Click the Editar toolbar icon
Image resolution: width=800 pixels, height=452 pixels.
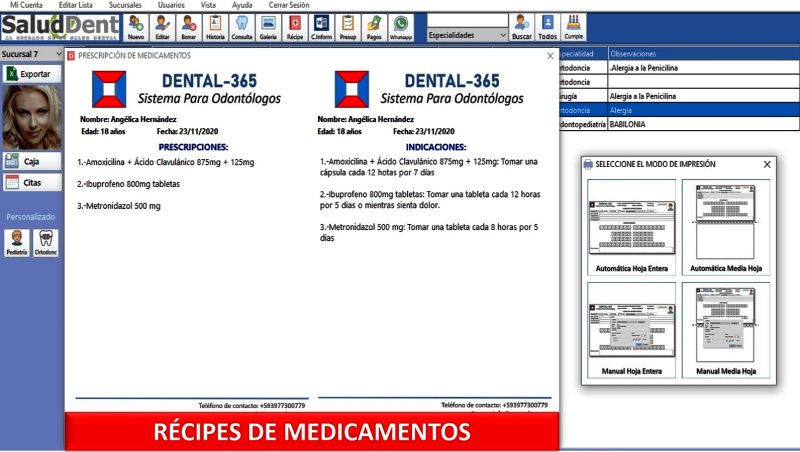click(x=162, y=28)
